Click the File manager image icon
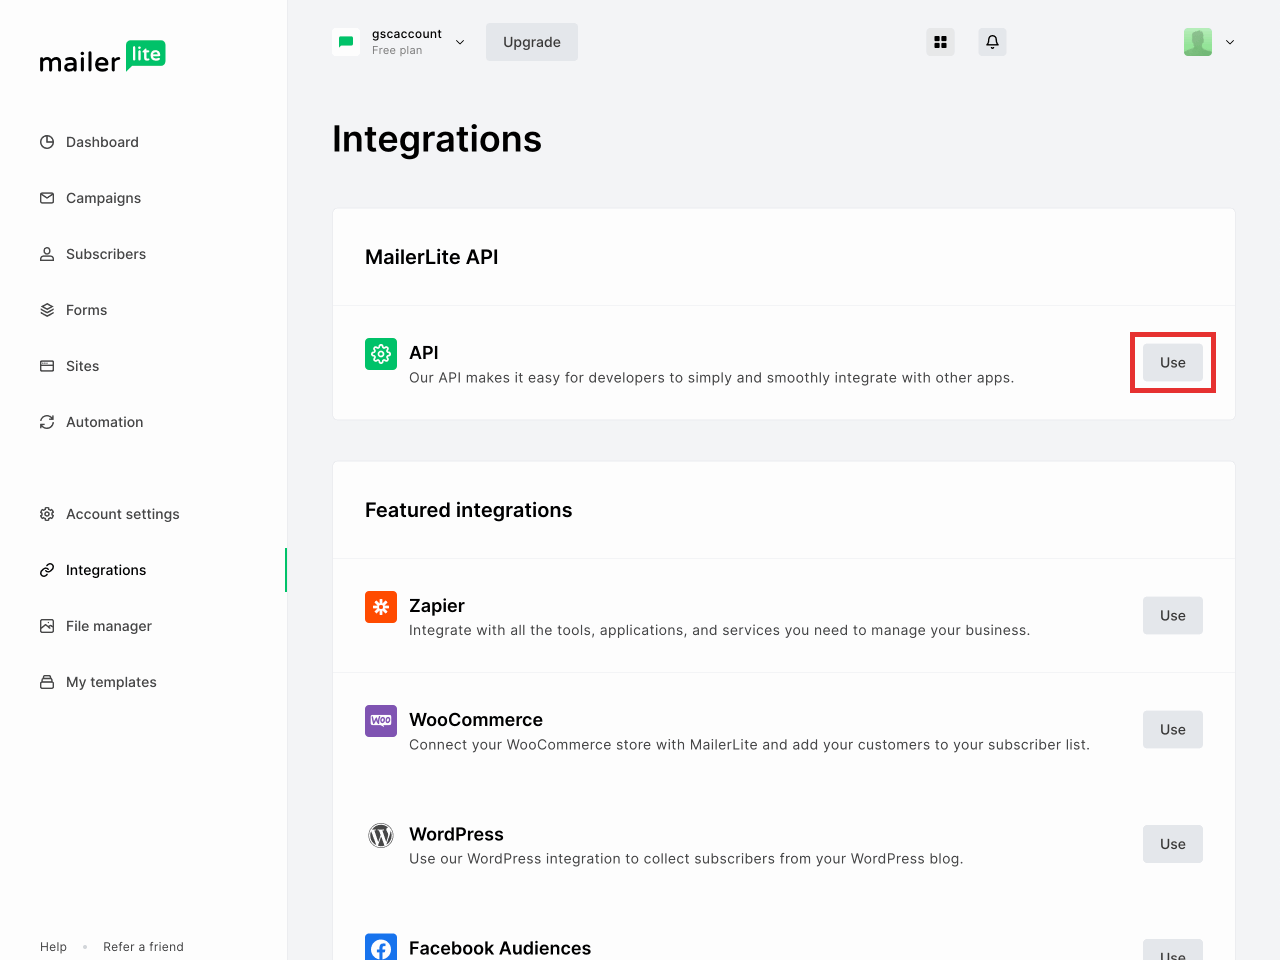The height and width of the screenshot is (960, 1280). (47, 626)
